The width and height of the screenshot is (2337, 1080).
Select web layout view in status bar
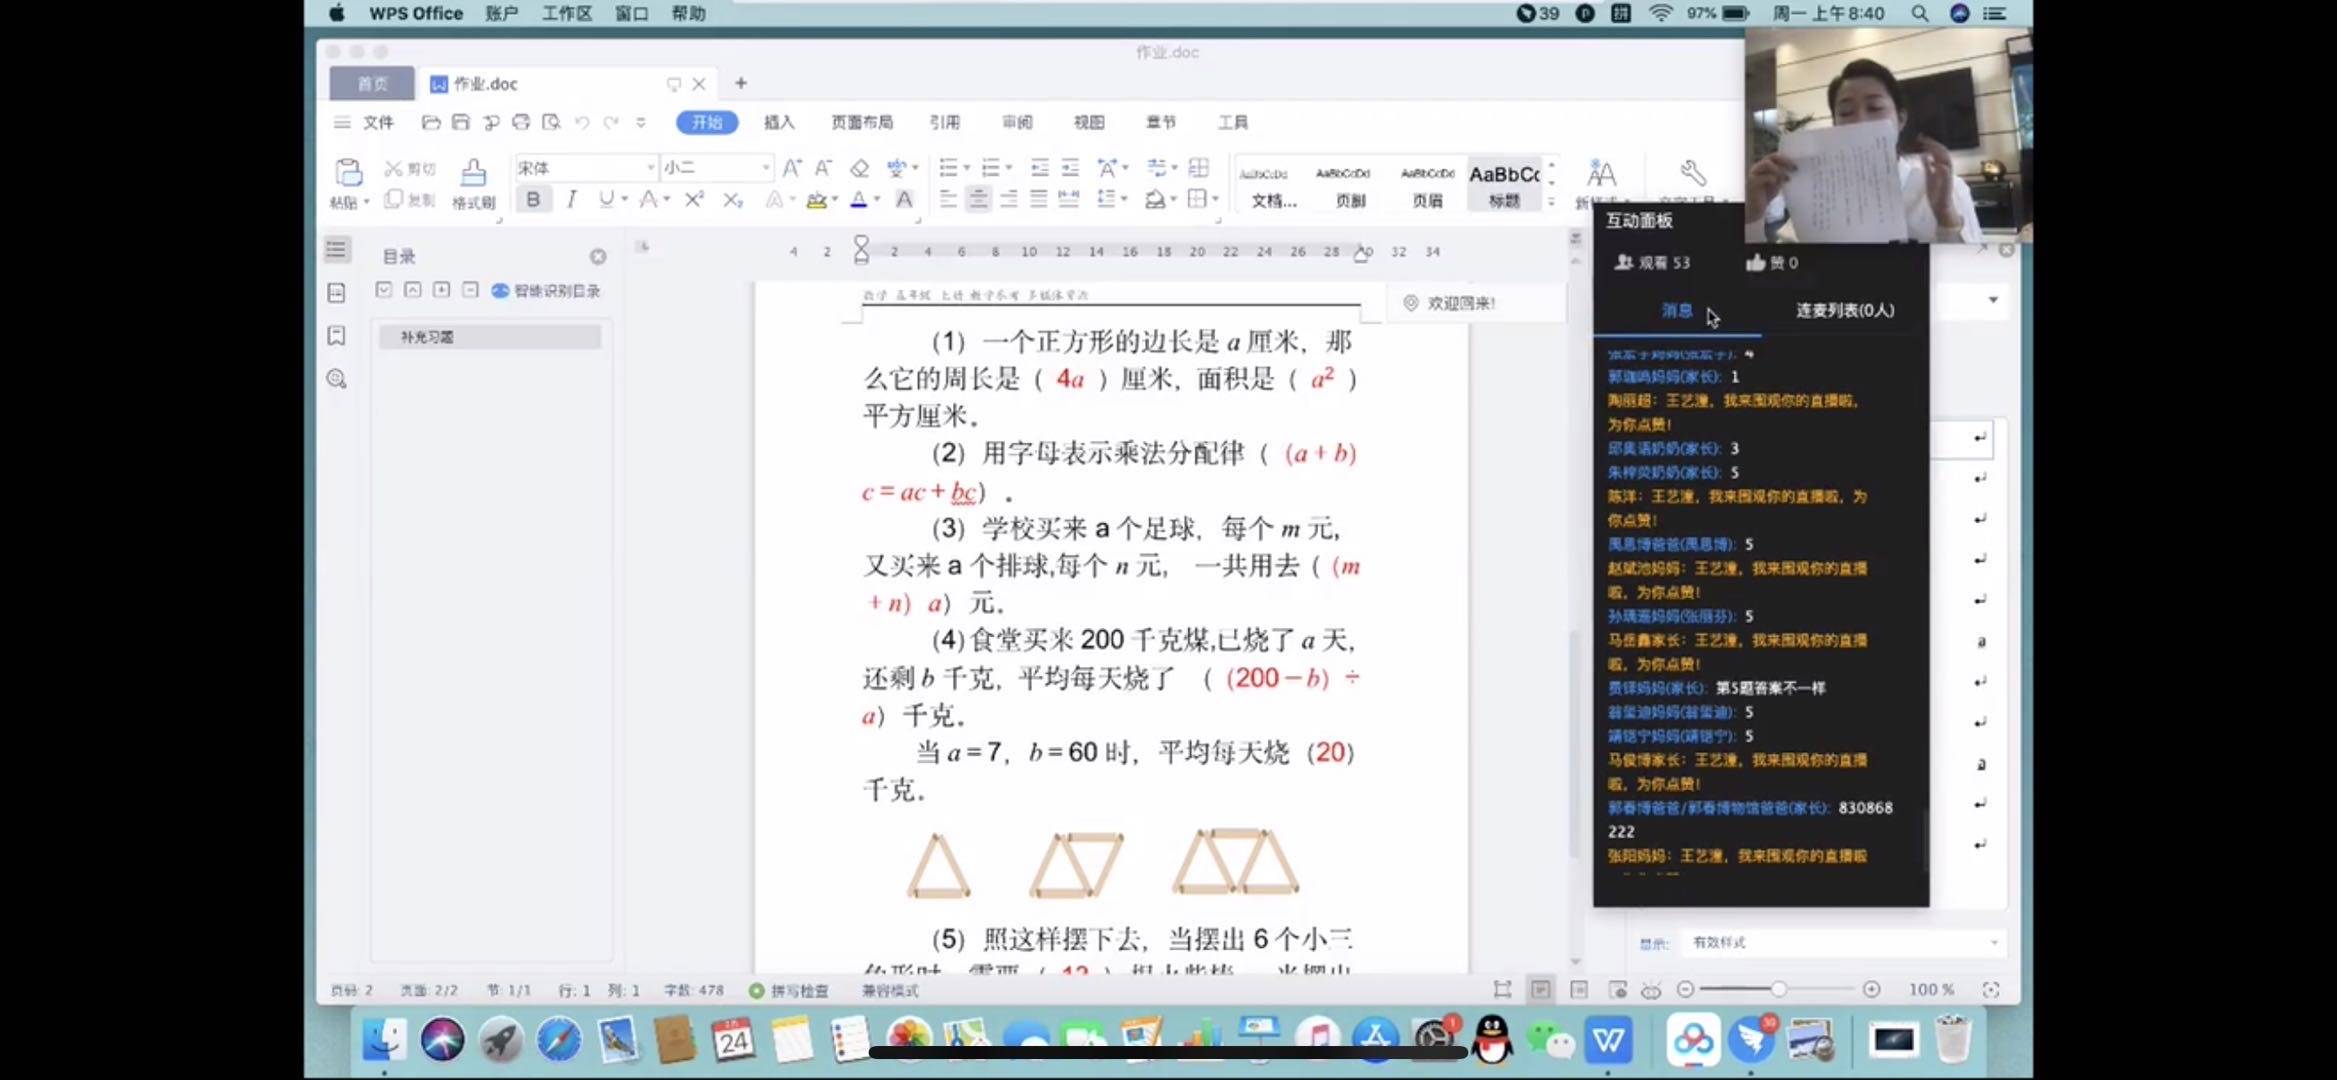click(1618, 990)
